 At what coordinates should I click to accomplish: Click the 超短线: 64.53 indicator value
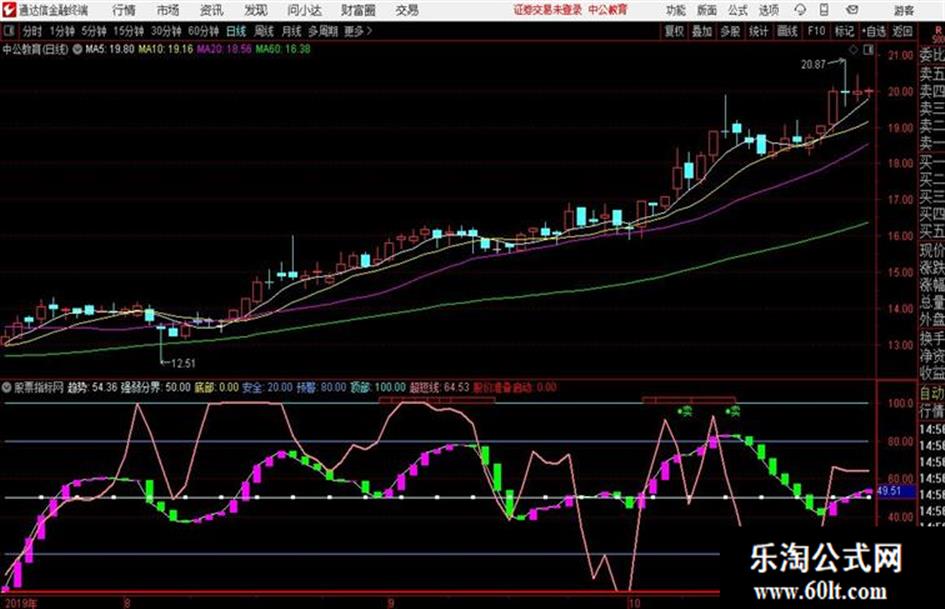tap(439, 388)
